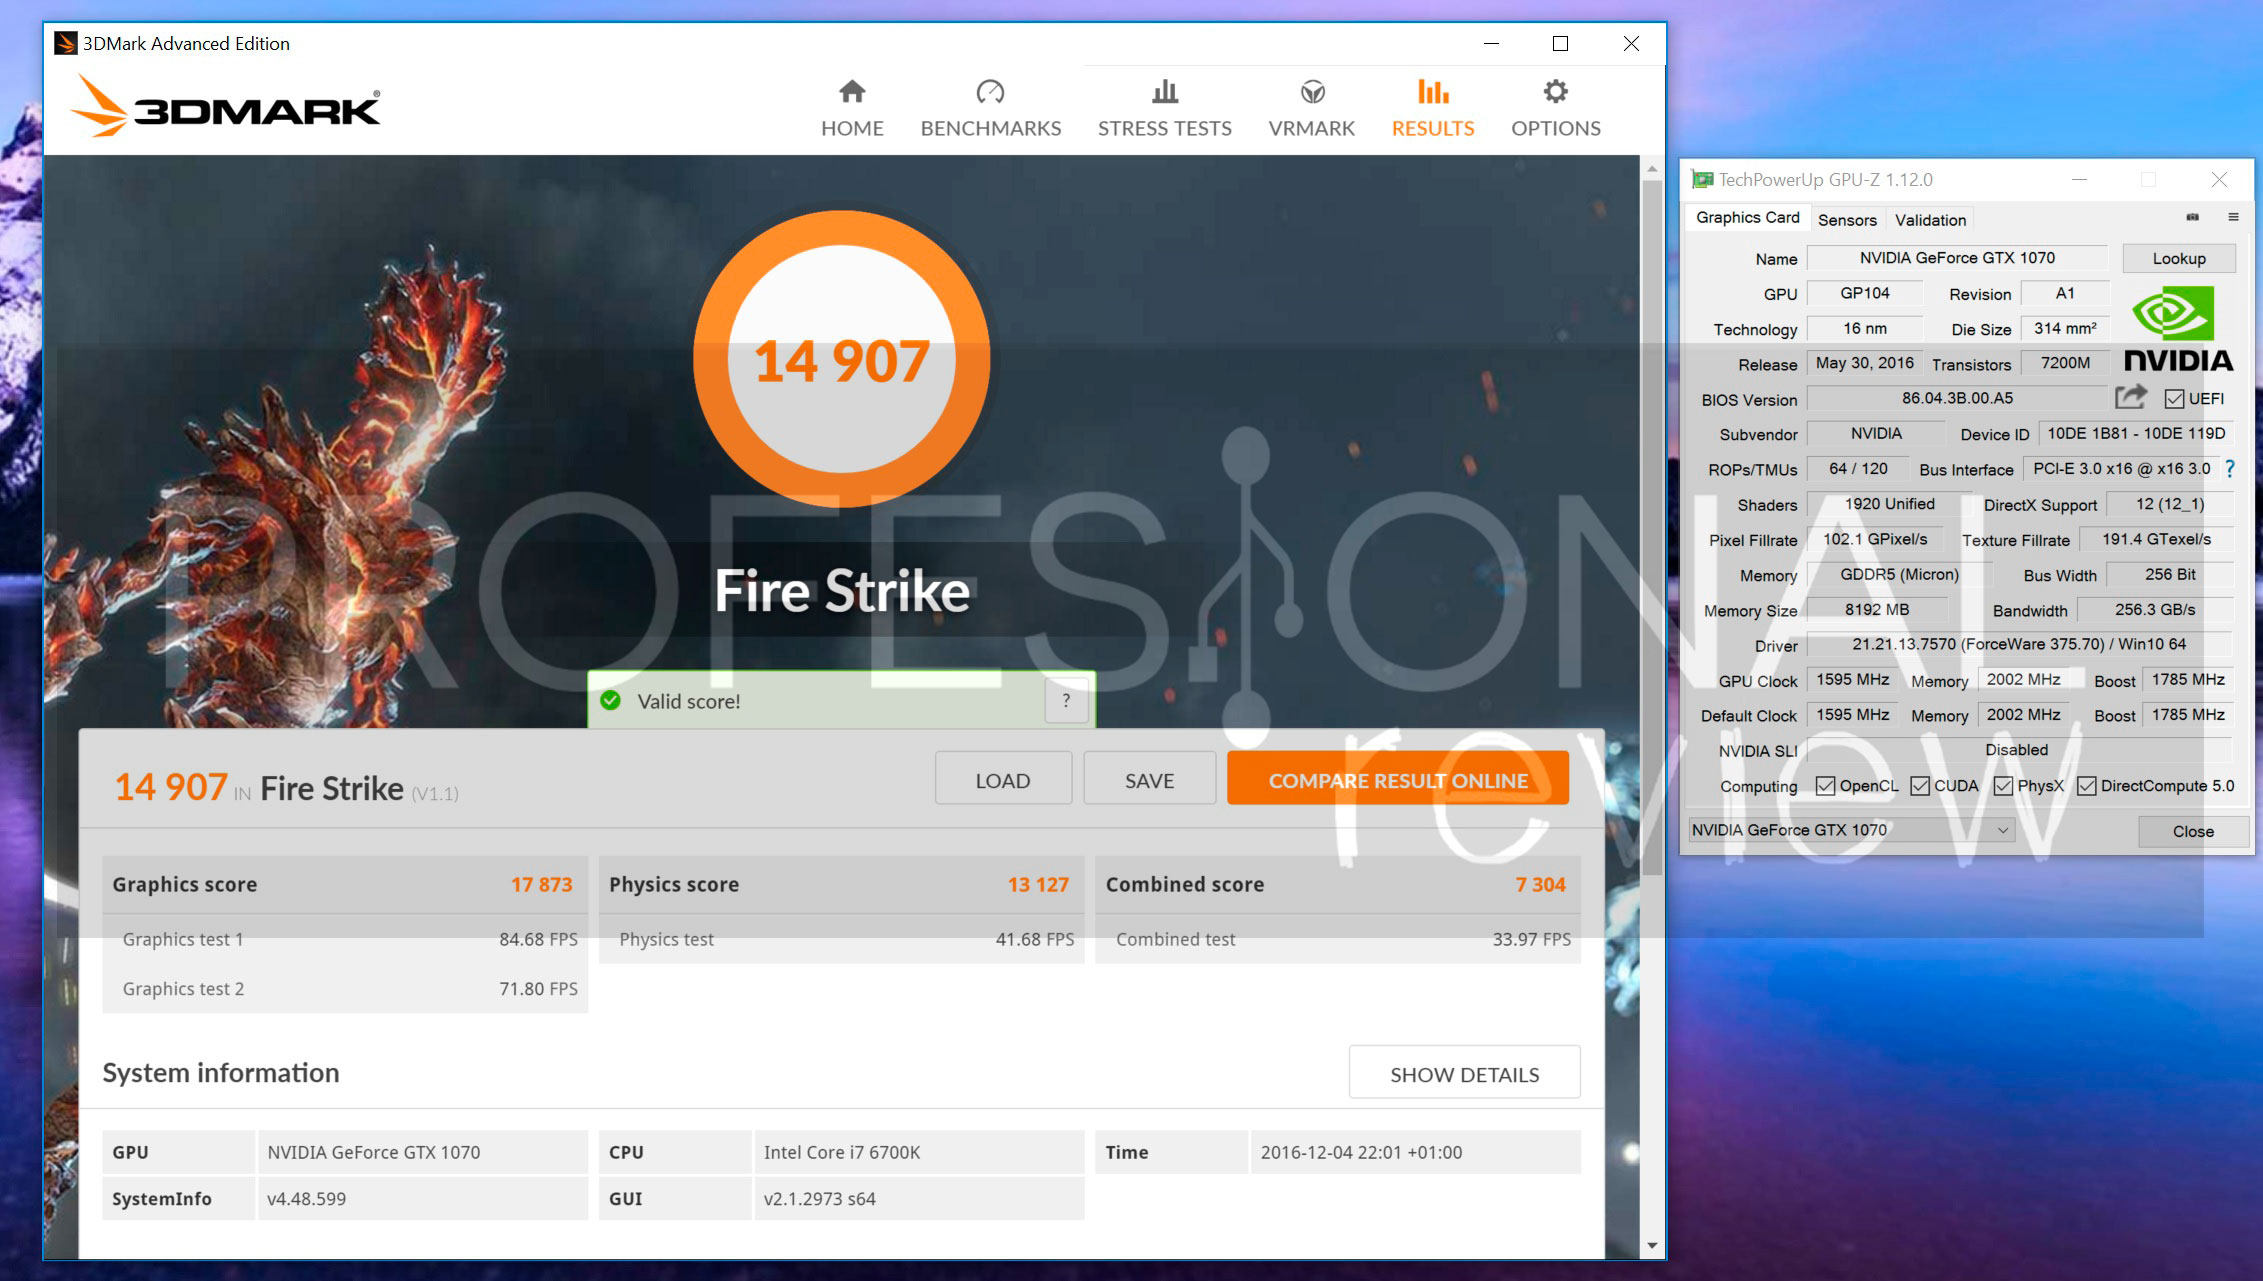Click the GPU-Z icon in its title bar
2263x1281 pixels.
(x=1701, y=180)
